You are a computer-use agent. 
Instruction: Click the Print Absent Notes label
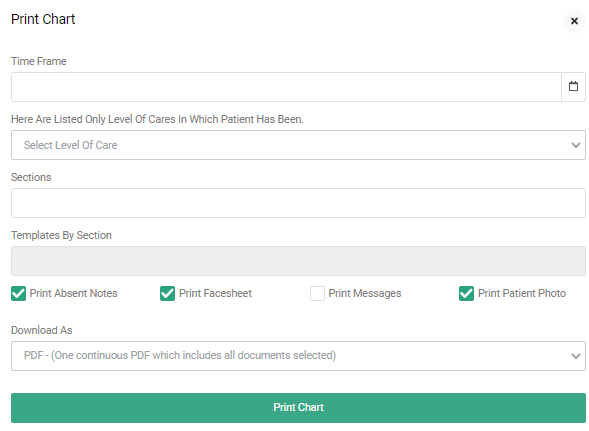tap(74, 293)
